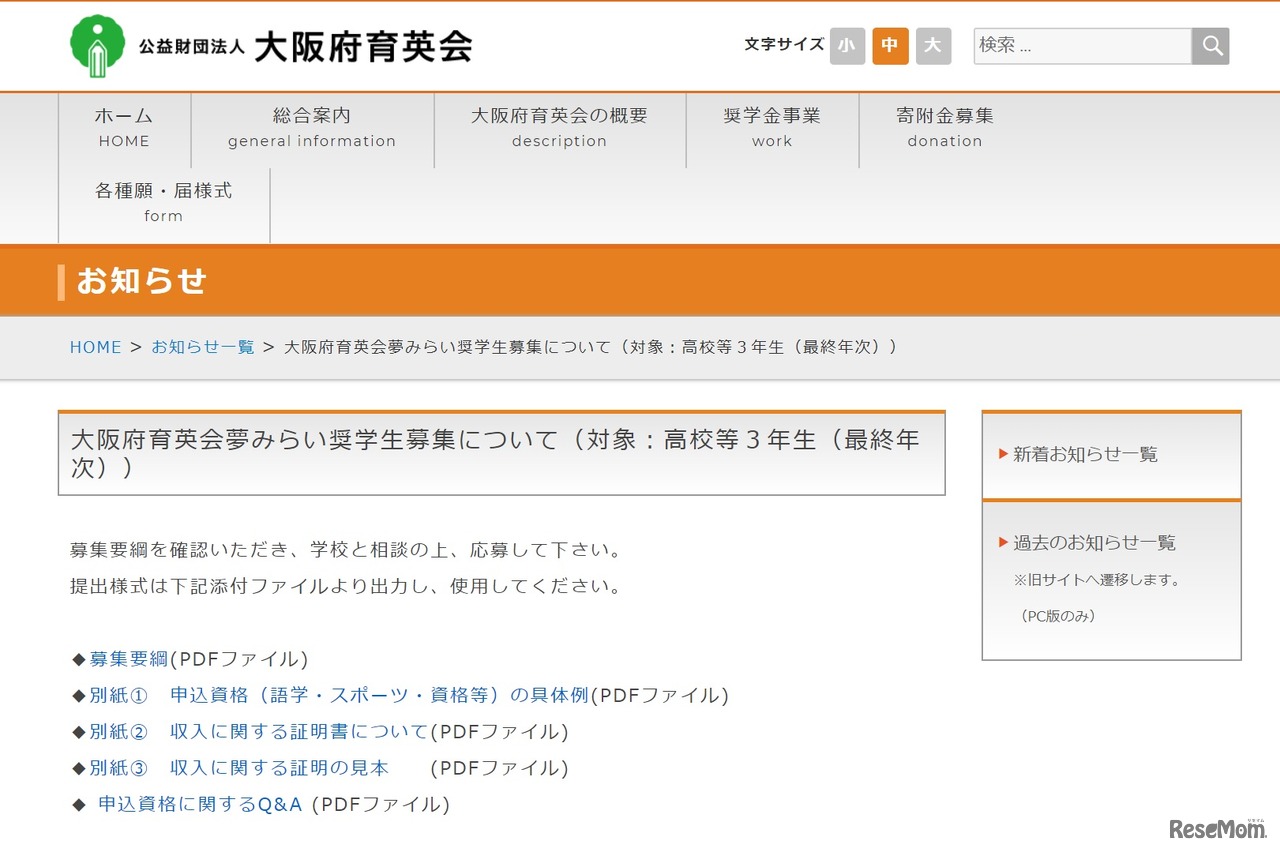
Task: Click the search magnifier icon
Action: tap(1210, 45)
